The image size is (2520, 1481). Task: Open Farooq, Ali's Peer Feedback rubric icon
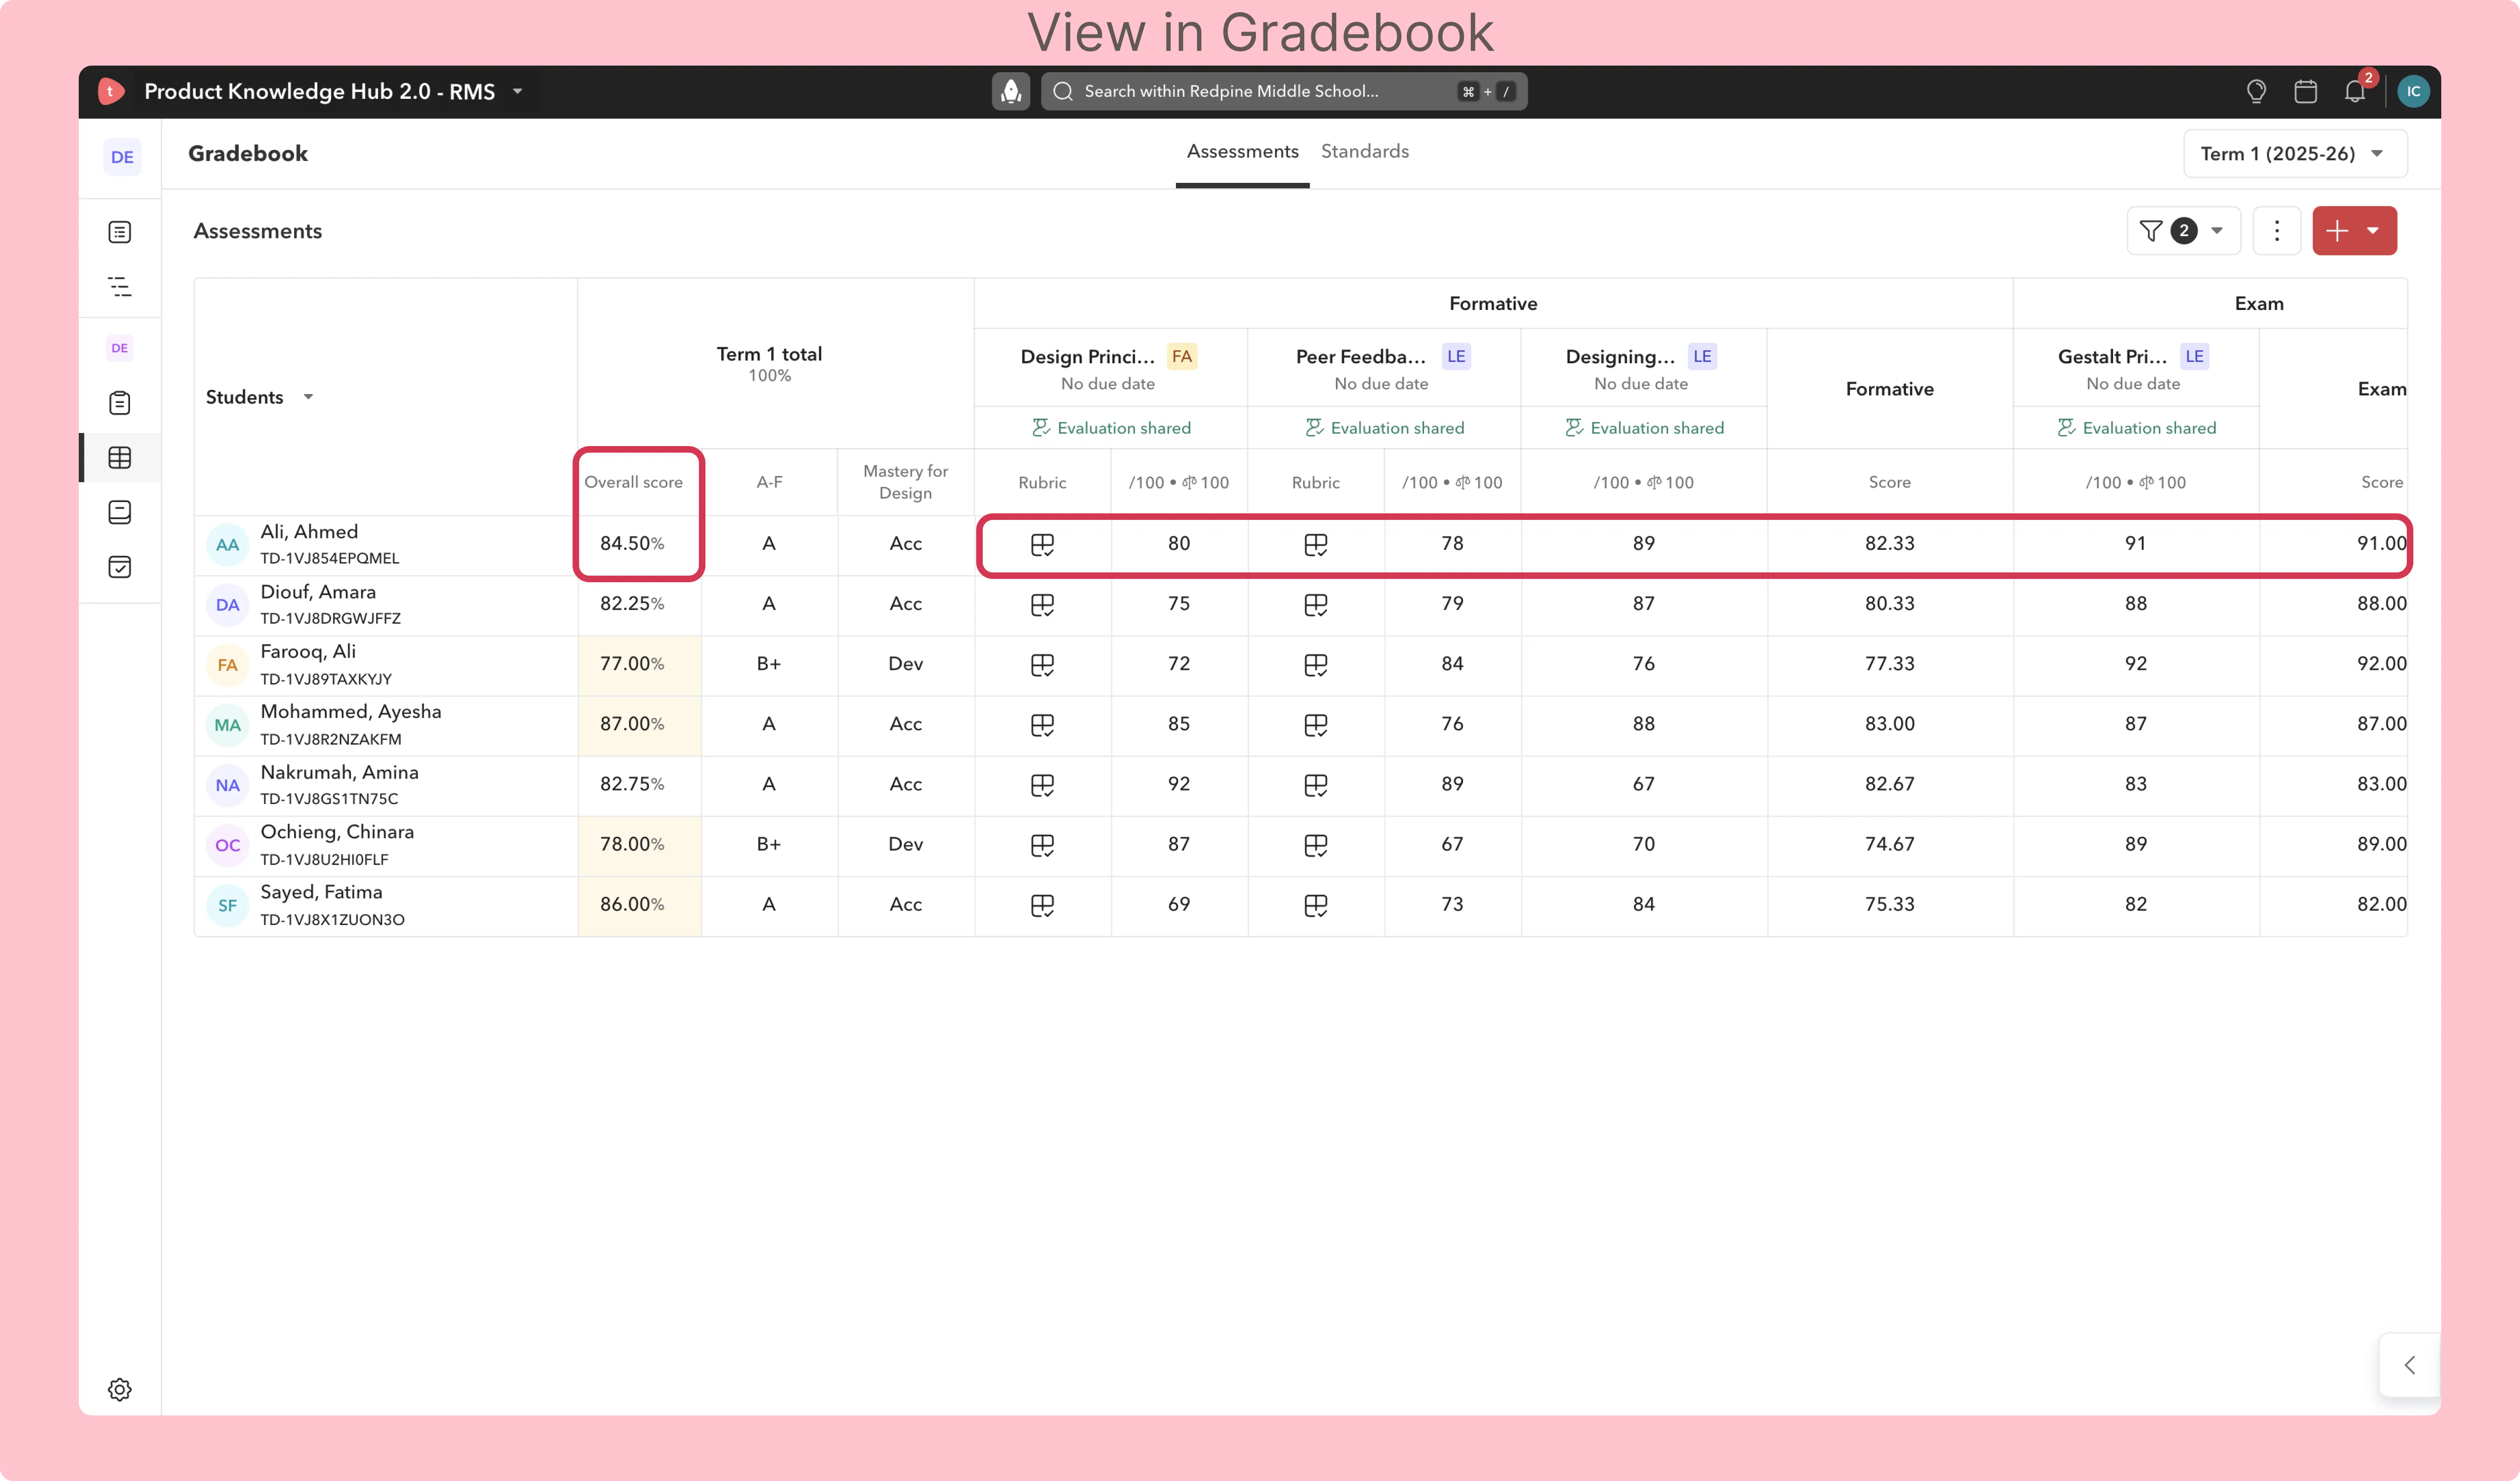pyautogui.click(x=1316, y=665)
